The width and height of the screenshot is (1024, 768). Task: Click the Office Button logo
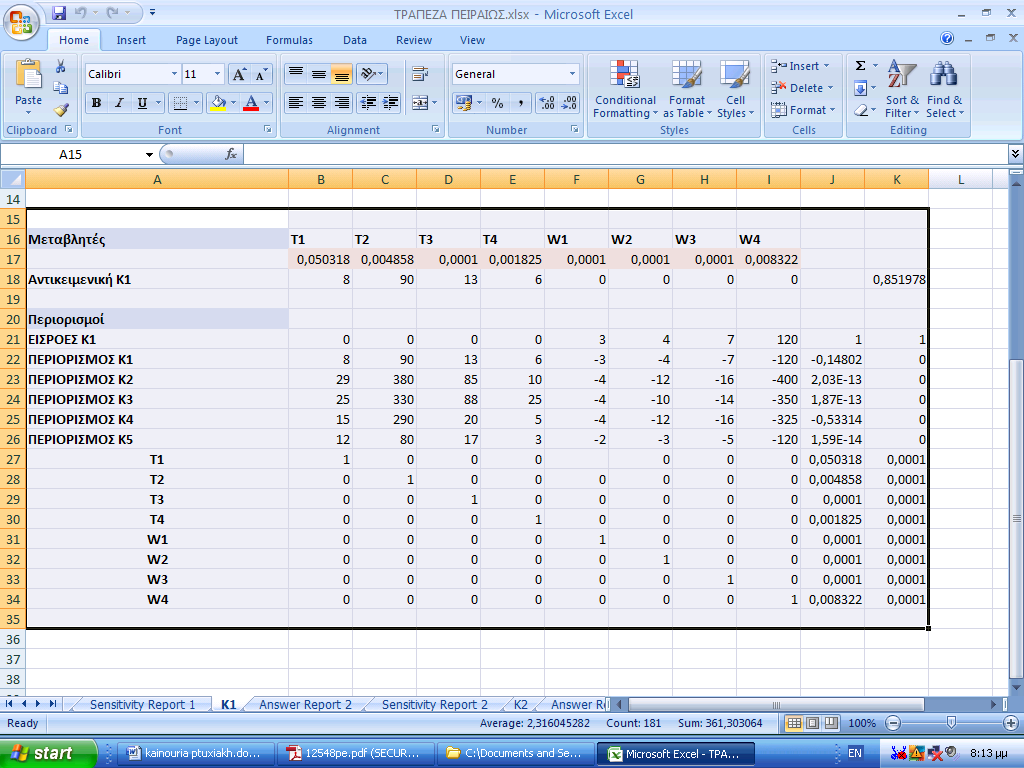pos(21,22)
